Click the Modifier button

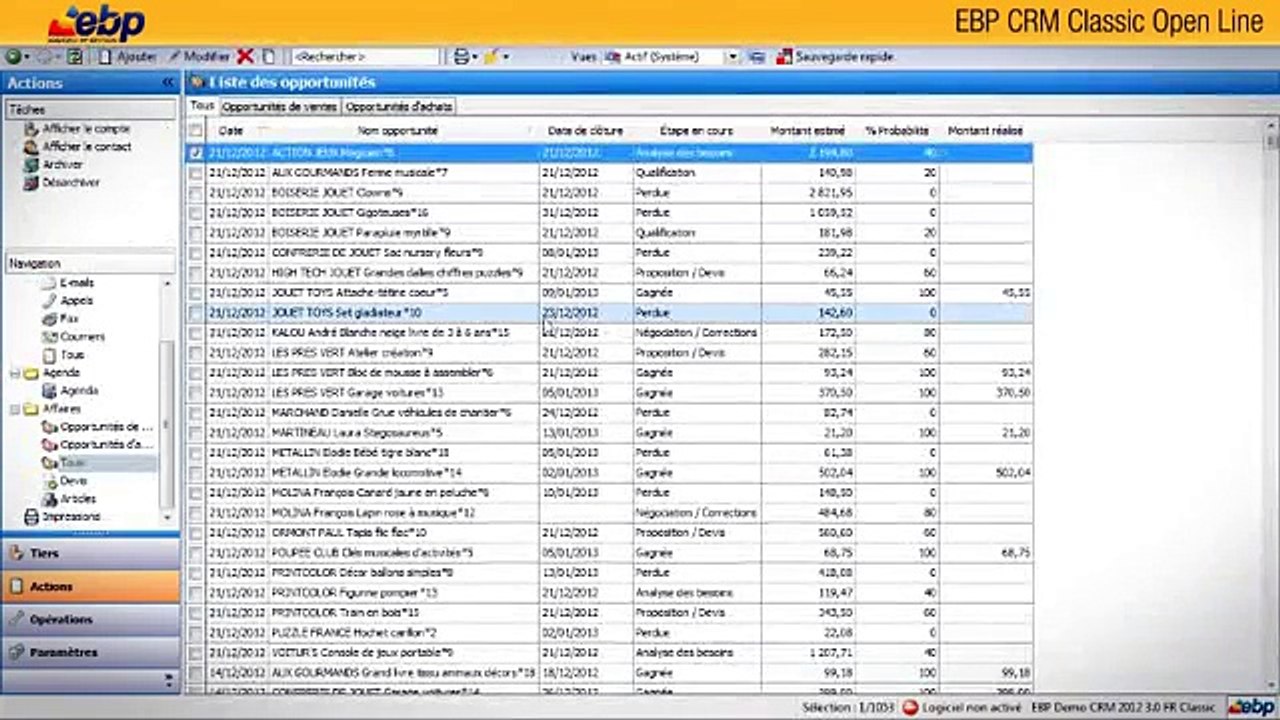[x=198, y=57]
